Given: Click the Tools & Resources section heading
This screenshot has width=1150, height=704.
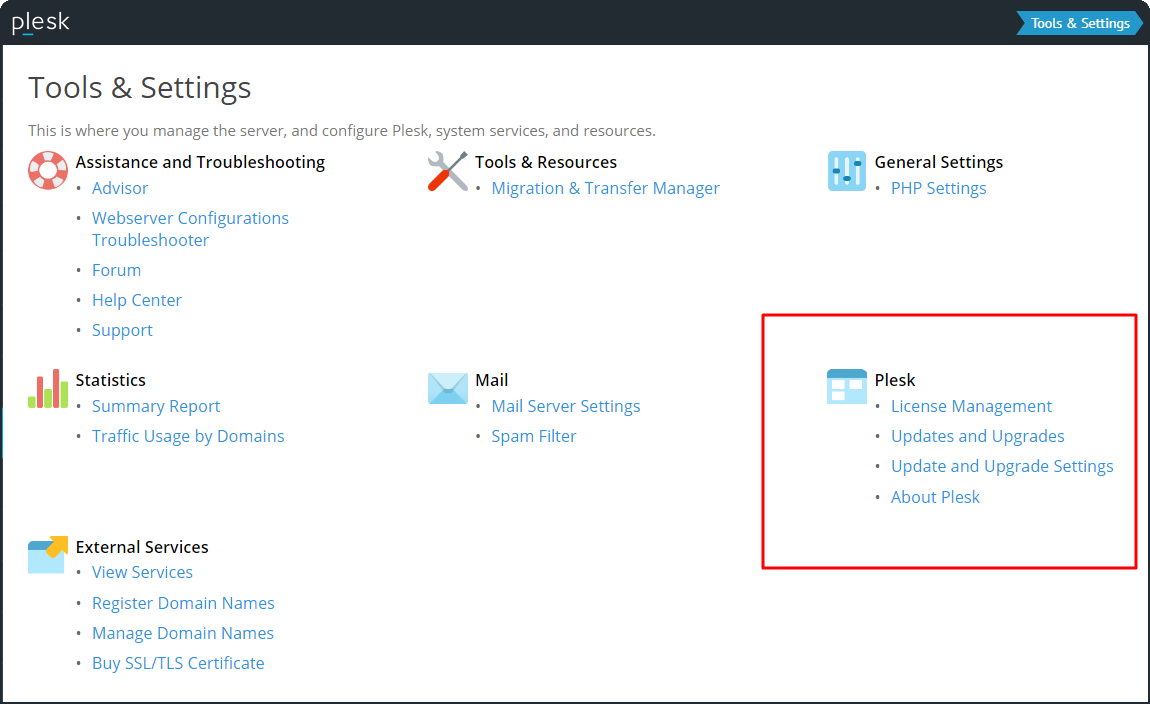Looking at the screenshot, I should [x=546, y=162].
